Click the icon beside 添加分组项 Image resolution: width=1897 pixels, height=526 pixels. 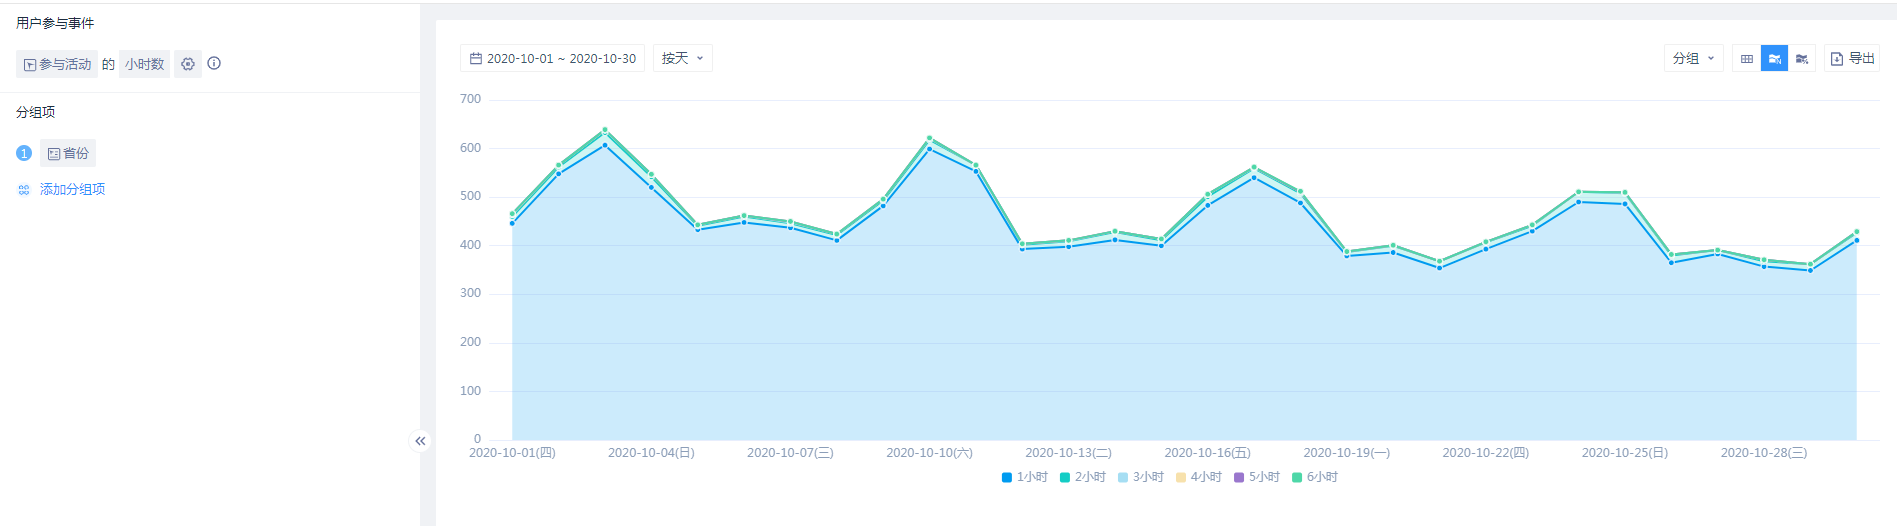(24, 190)
